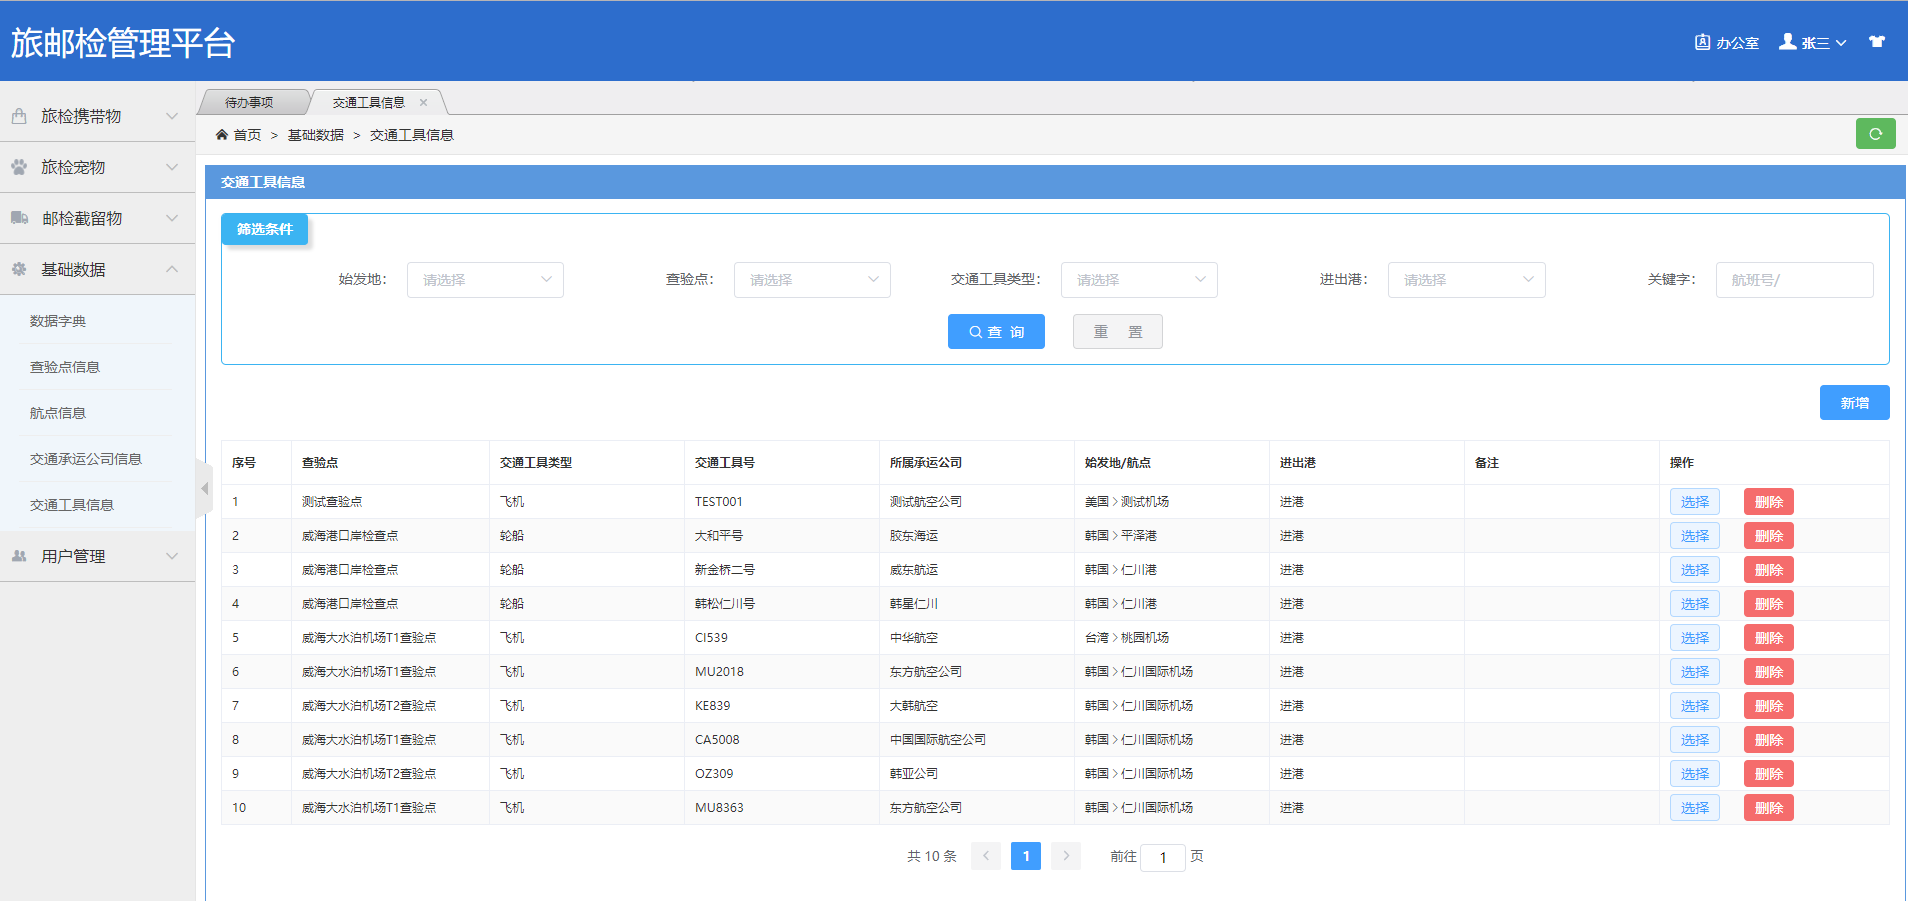Click 选择 for the TEST001 row

click(x=1694, y=502)
